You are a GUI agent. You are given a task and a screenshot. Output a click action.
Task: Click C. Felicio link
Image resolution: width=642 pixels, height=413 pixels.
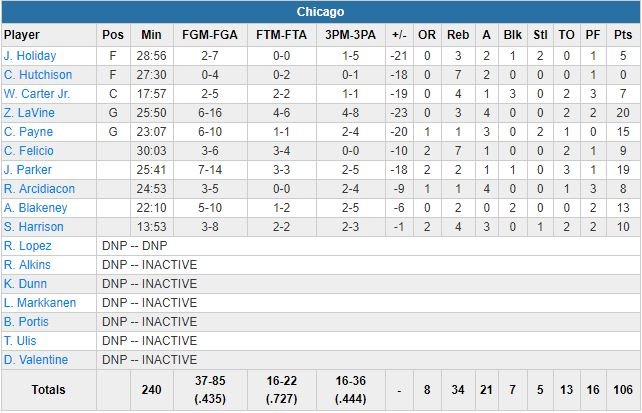click(x=29, y=151)
